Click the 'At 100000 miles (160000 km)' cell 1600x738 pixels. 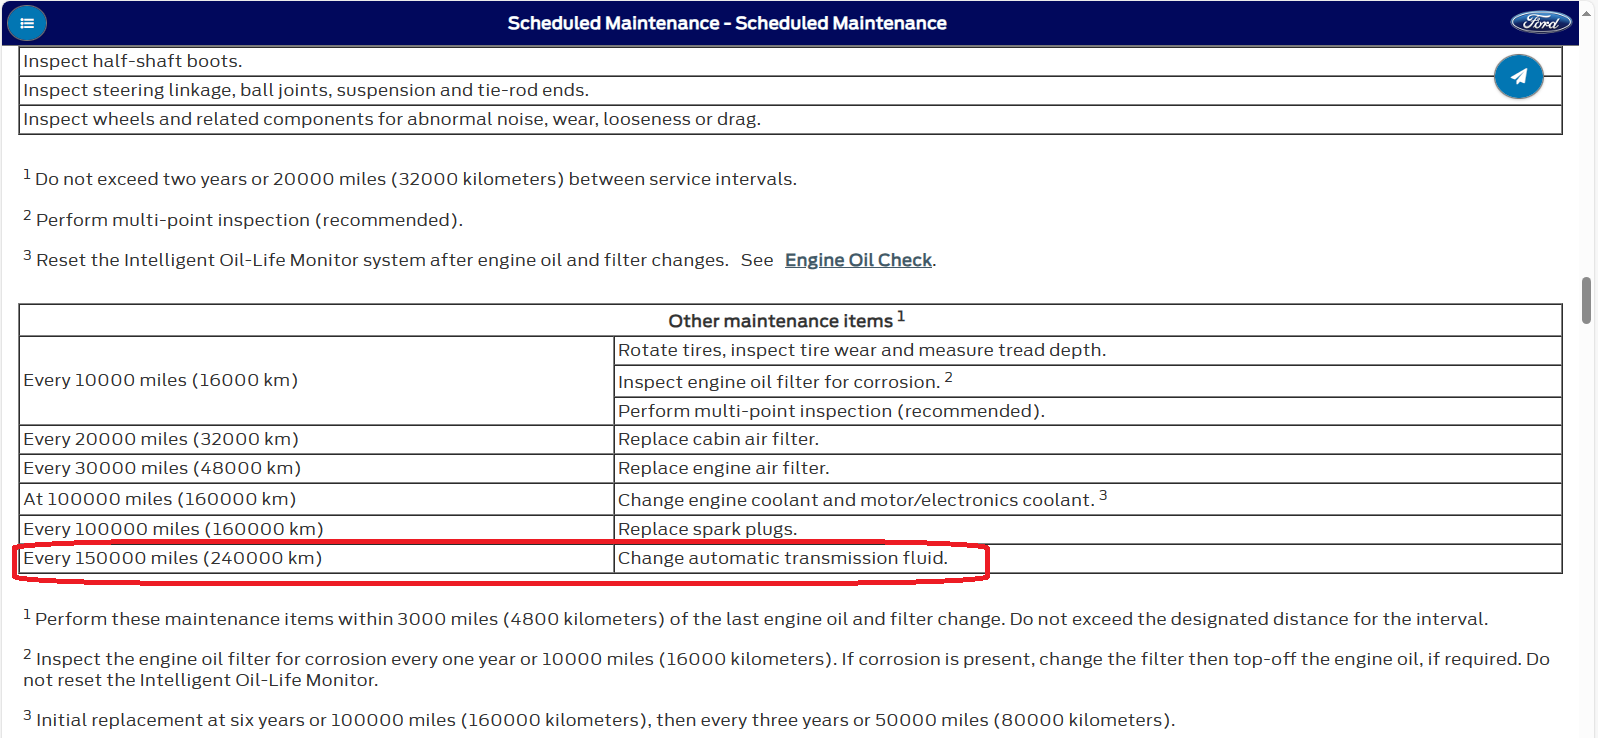tap(160, 499)
